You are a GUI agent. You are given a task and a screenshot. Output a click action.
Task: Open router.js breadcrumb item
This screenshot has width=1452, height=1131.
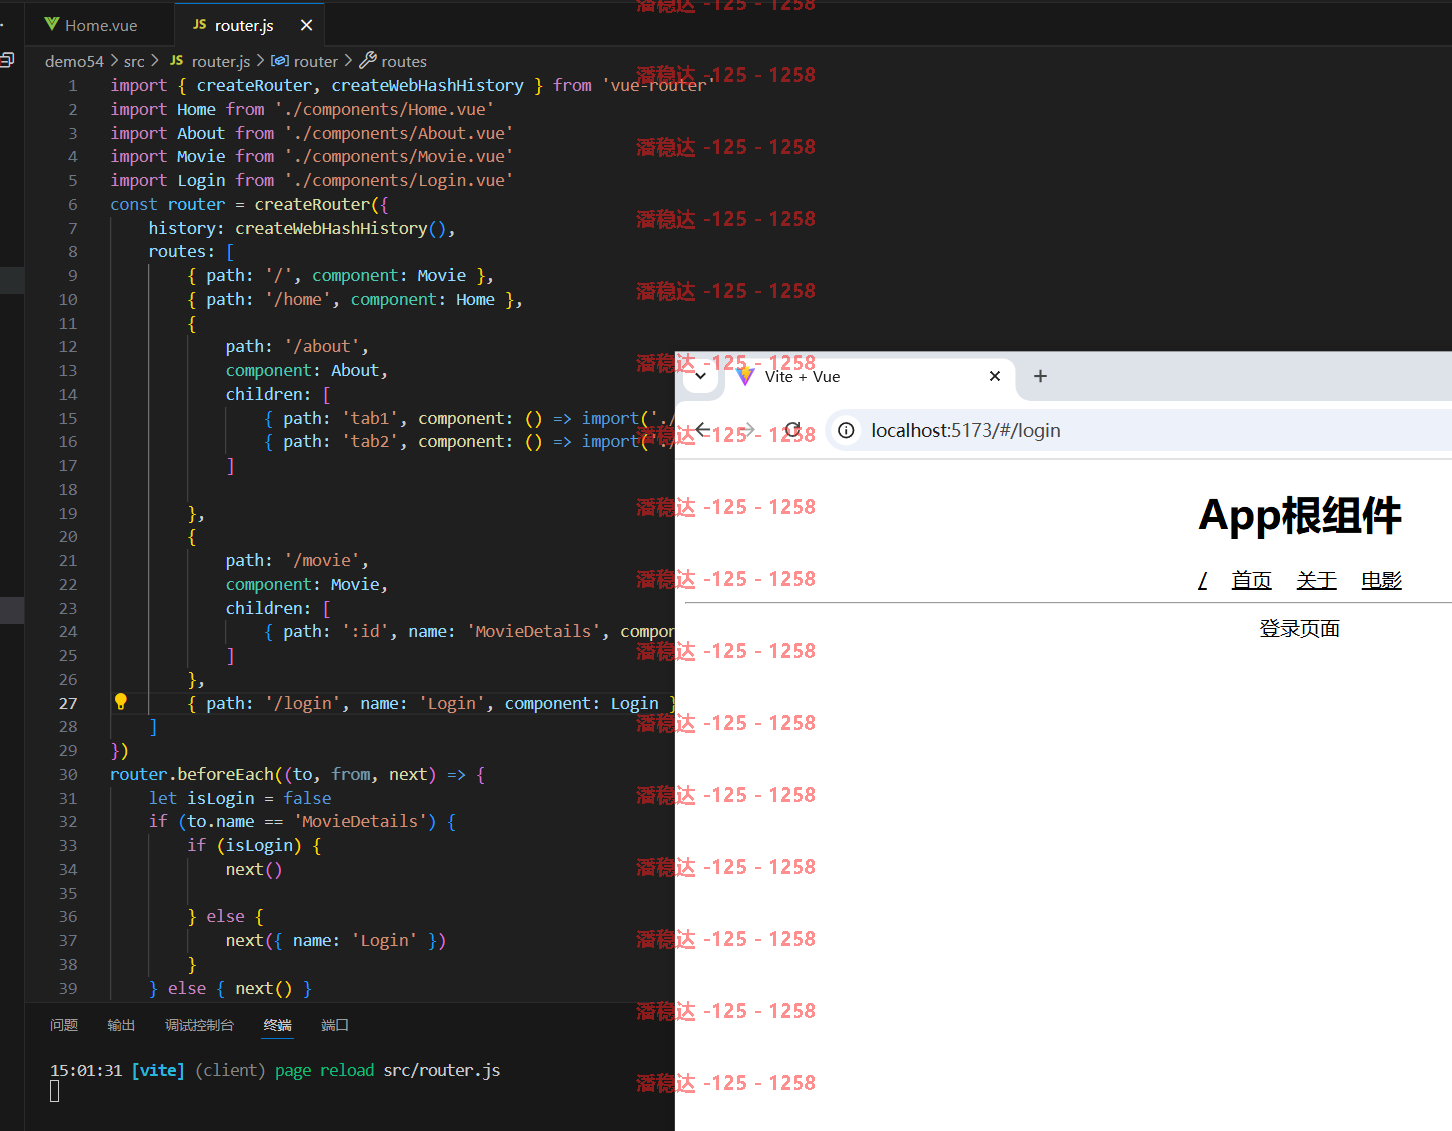point(220,61)
